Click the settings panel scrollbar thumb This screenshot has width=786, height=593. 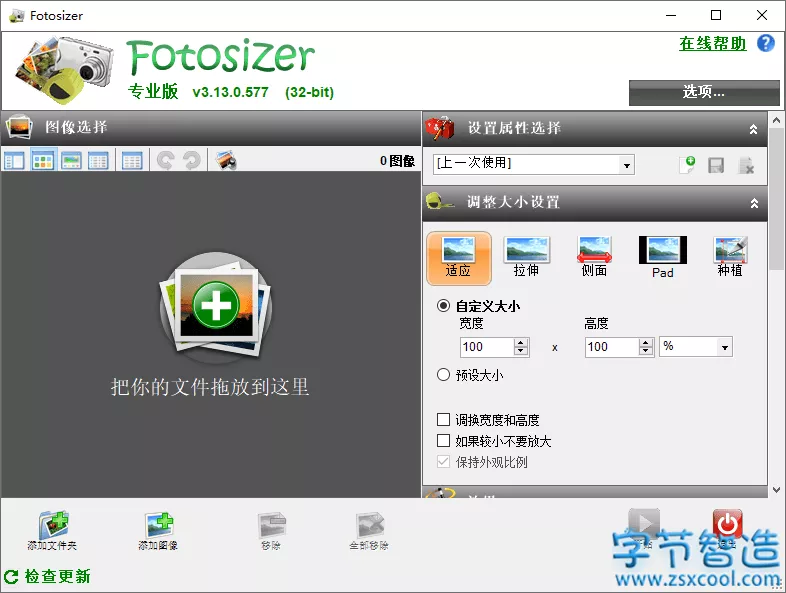[x=776, y=198]
